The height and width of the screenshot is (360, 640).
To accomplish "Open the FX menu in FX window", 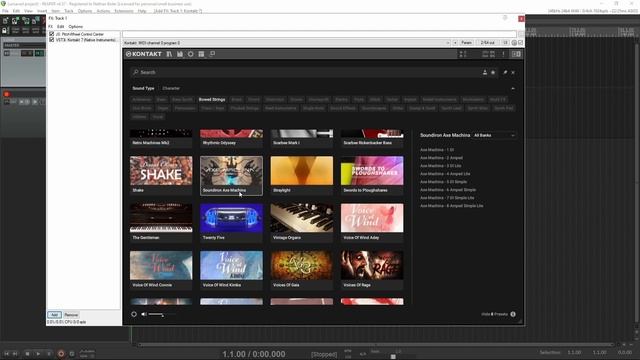I will (51, 27).
